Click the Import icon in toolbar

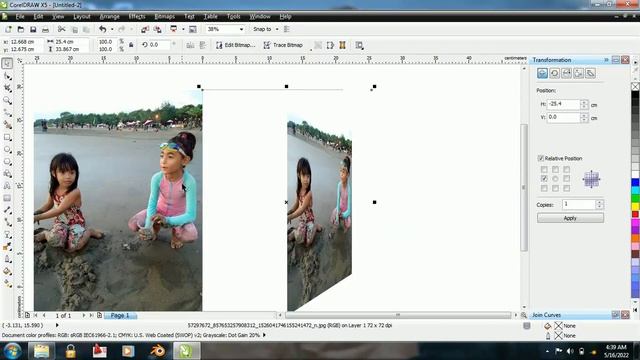pyautogui.click(x=145, y=29)
